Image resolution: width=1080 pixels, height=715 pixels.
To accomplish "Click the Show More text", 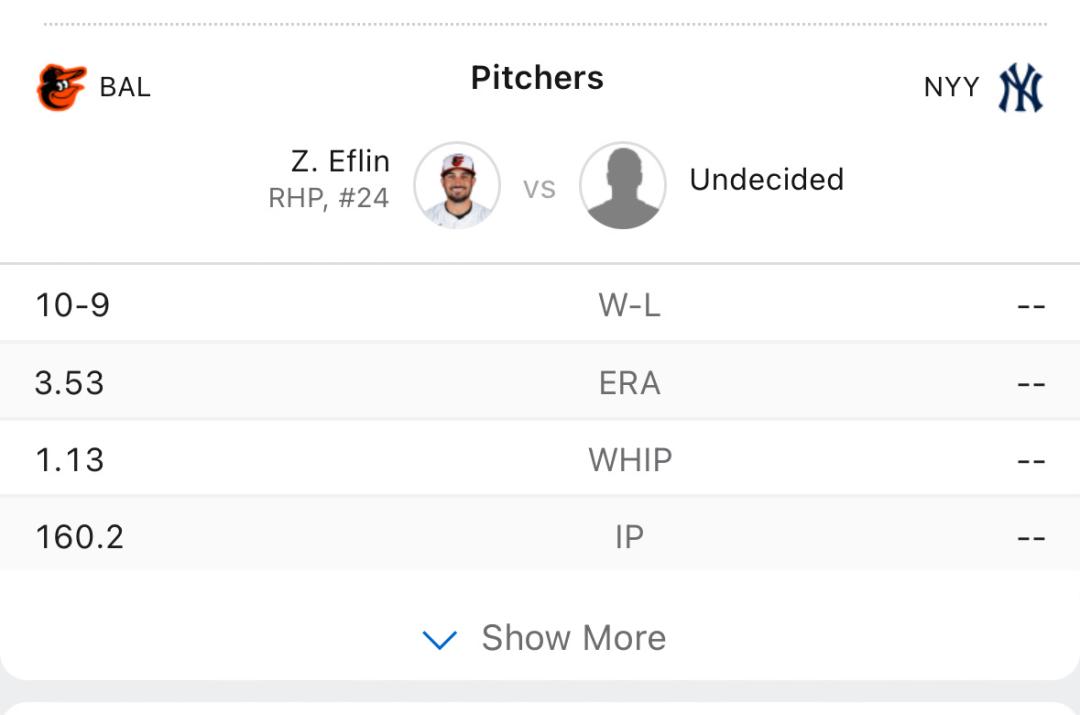I will tap(574, 638).
